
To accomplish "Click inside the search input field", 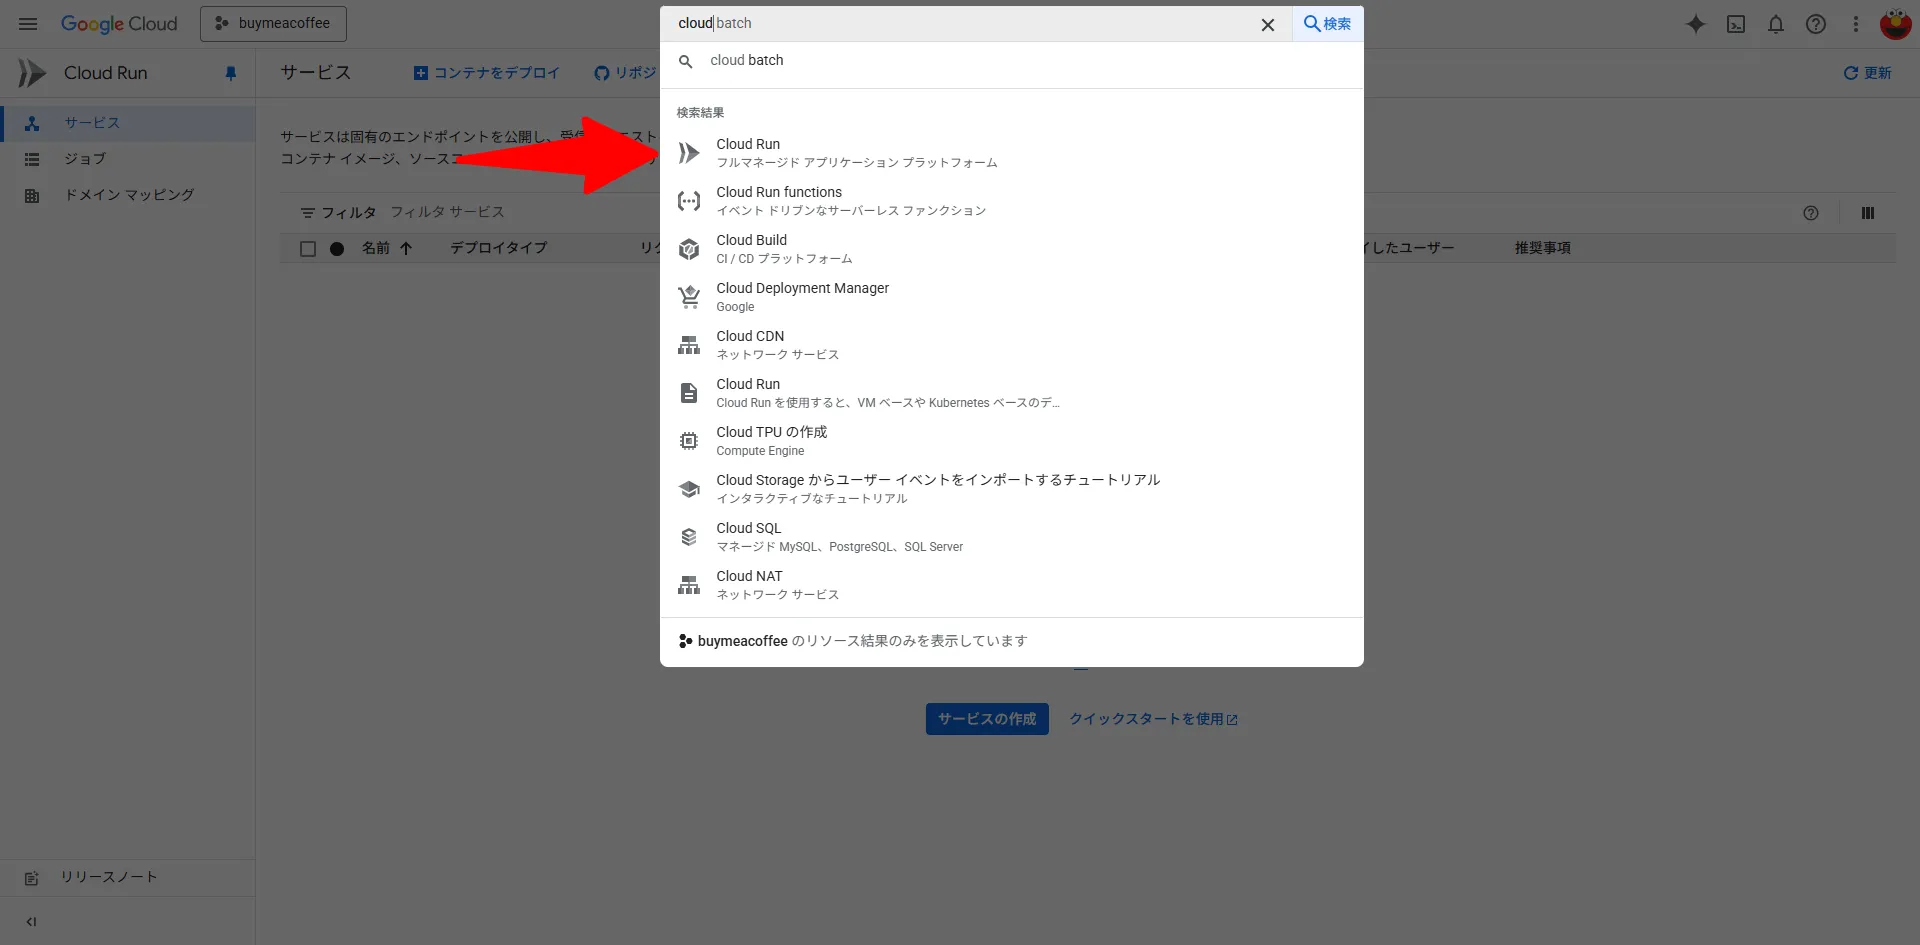I will (x=960, y=24).
